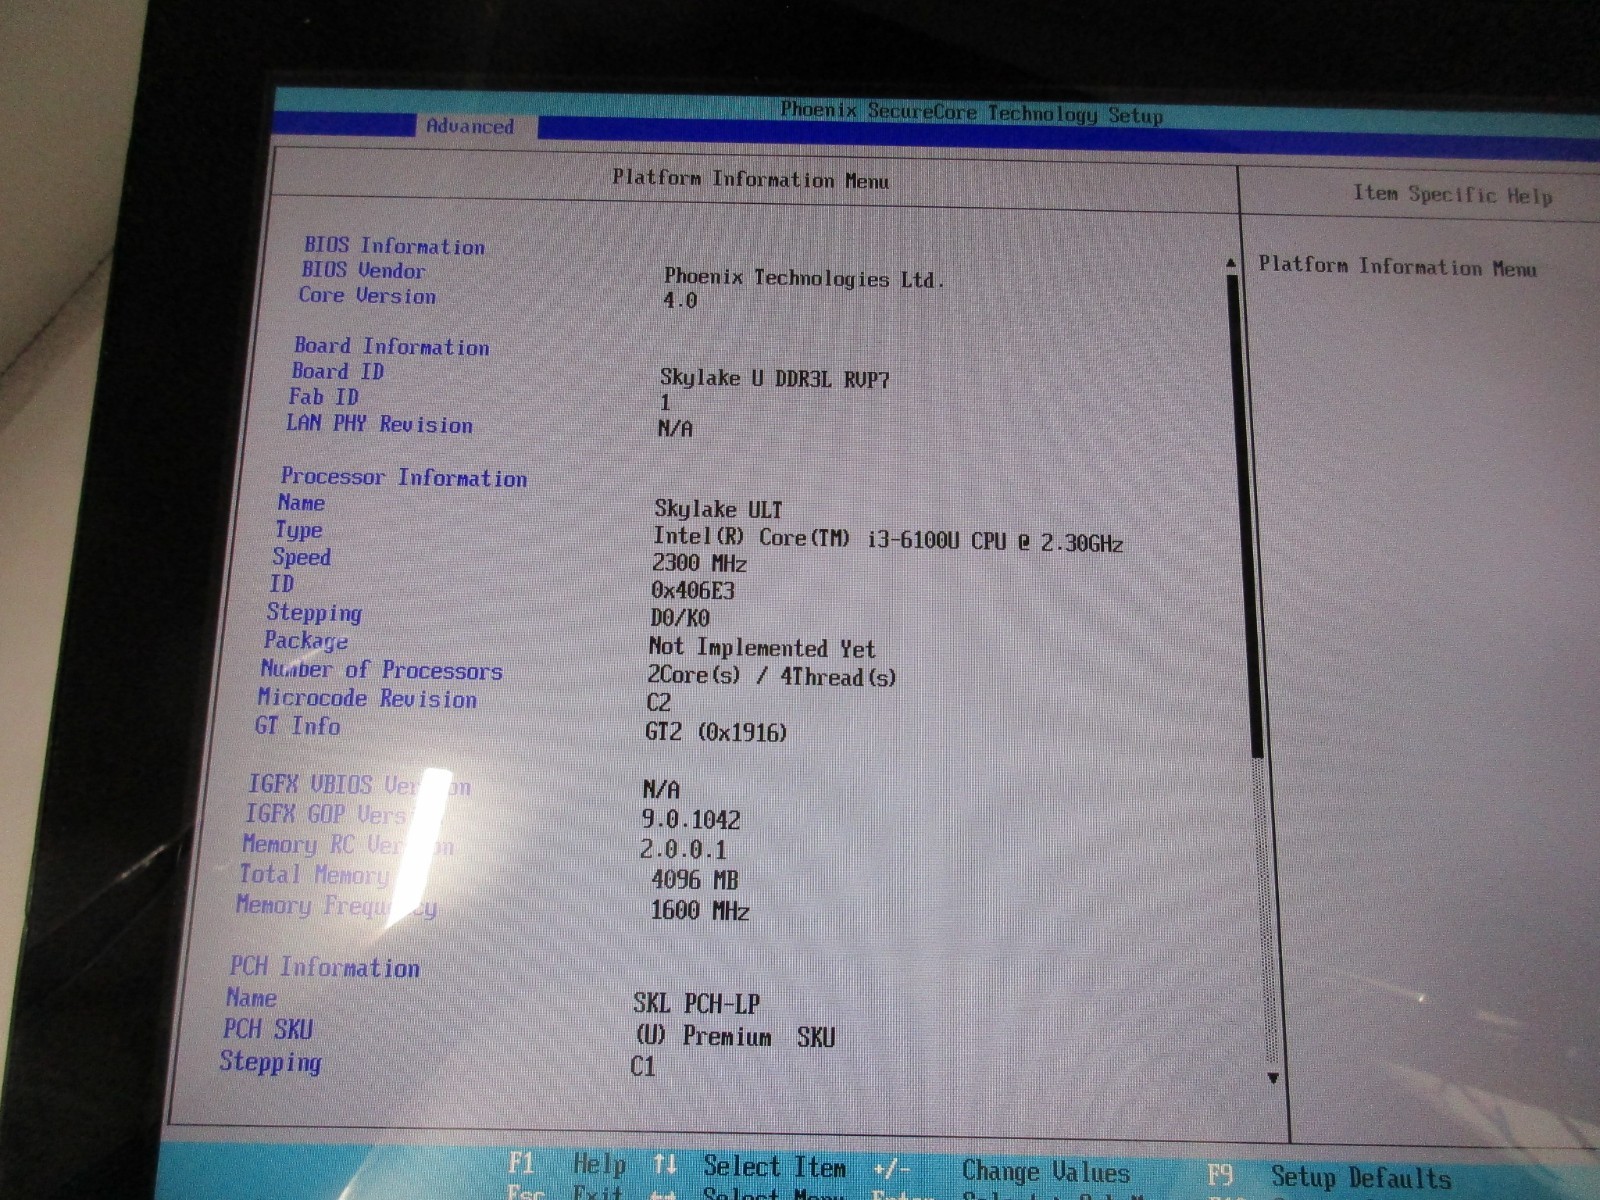Image resolution: width=1600 pixels, height=1200 pixels.
Task: Click the F9 Setup Defaults hint
Action: (1329, 1177)
